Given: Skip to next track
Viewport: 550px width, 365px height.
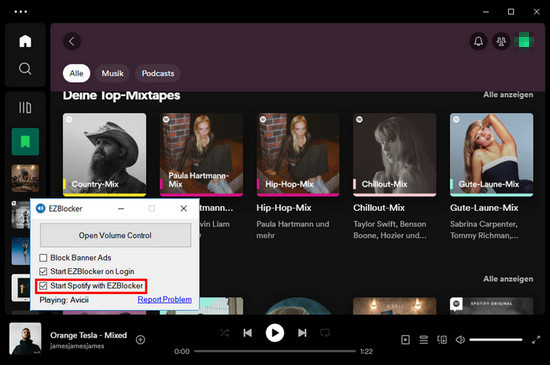Looking at the screenshot, I should (302, 333).
